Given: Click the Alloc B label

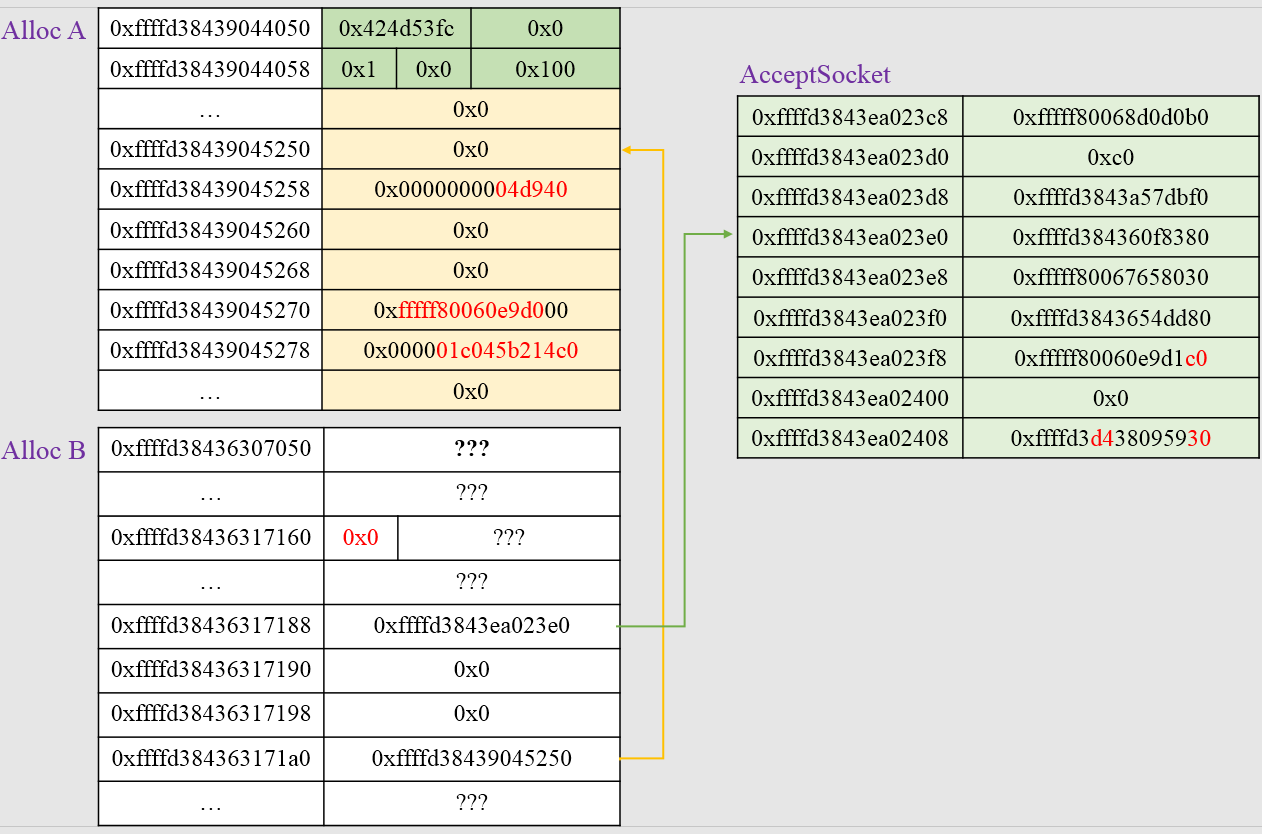Looking at the screenshot, I should 44,451.
